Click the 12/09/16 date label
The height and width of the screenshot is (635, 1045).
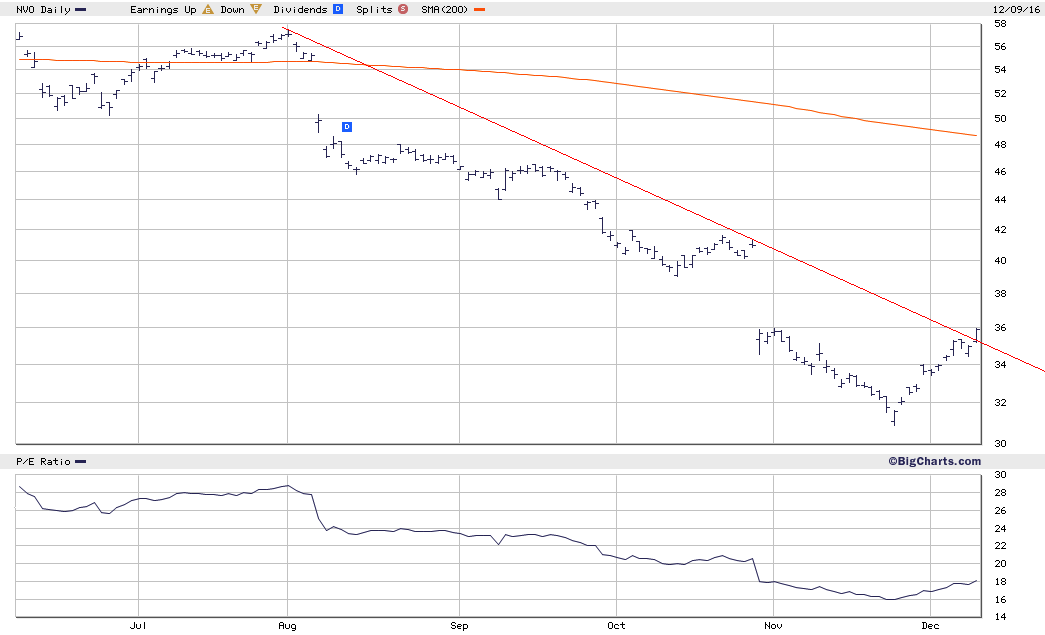[1016, 9]
